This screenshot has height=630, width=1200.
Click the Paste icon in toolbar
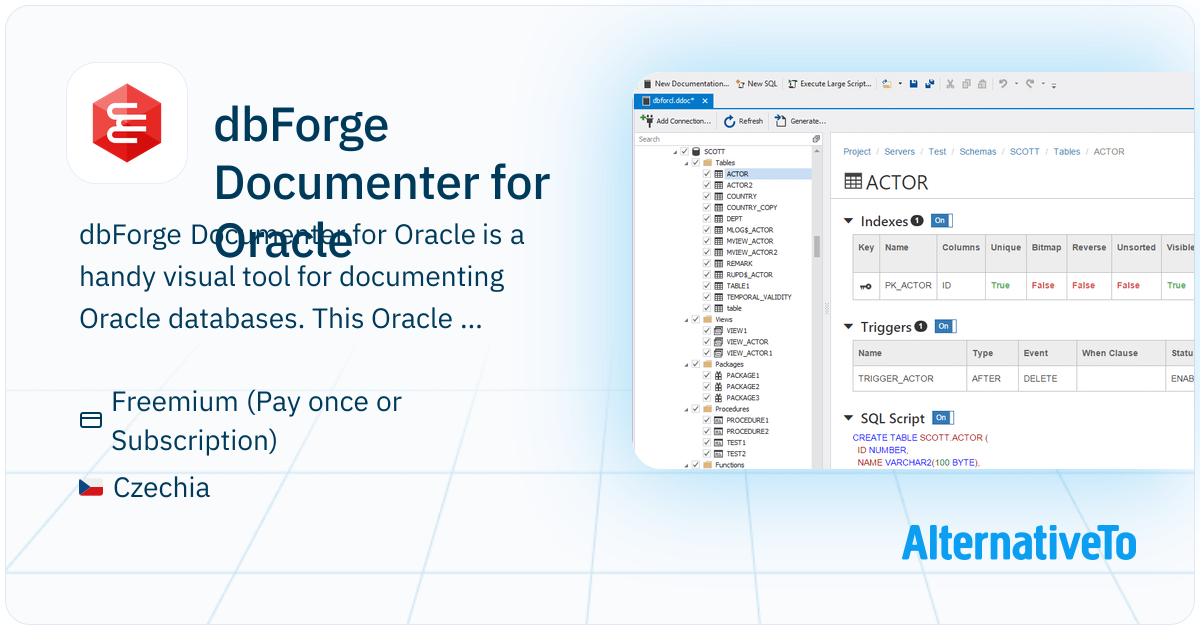983,84
